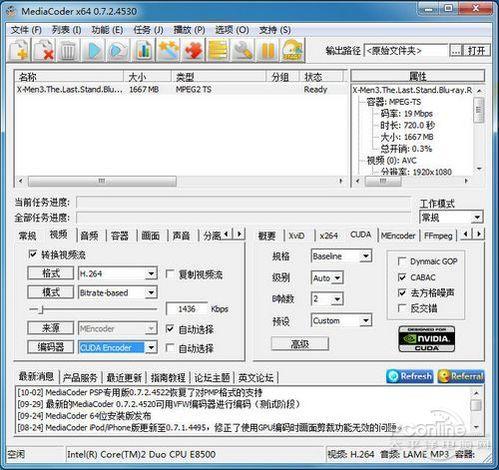Click the bitrate slider handle
Screen dimensions: 499x470
tap(42, 310)
